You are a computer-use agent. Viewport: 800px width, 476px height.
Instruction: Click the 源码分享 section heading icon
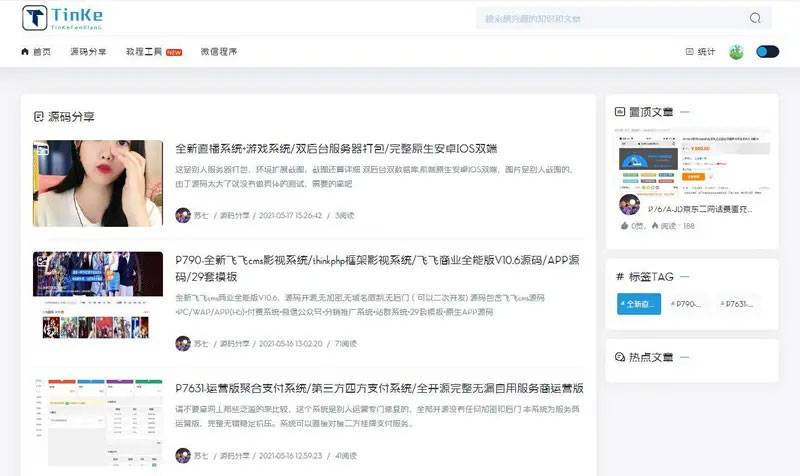[x=39, y=117]
